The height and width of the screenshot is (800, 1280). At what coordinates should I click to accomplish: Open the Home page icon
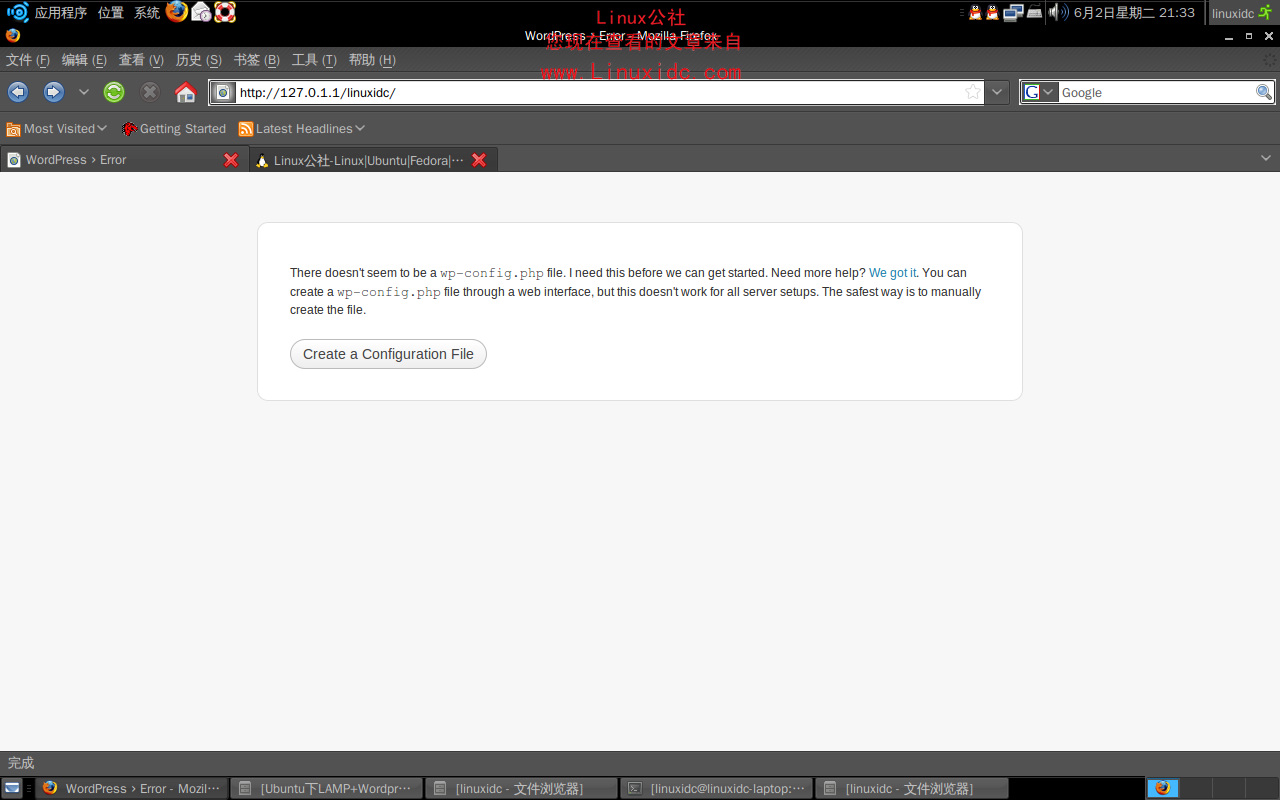185,91
